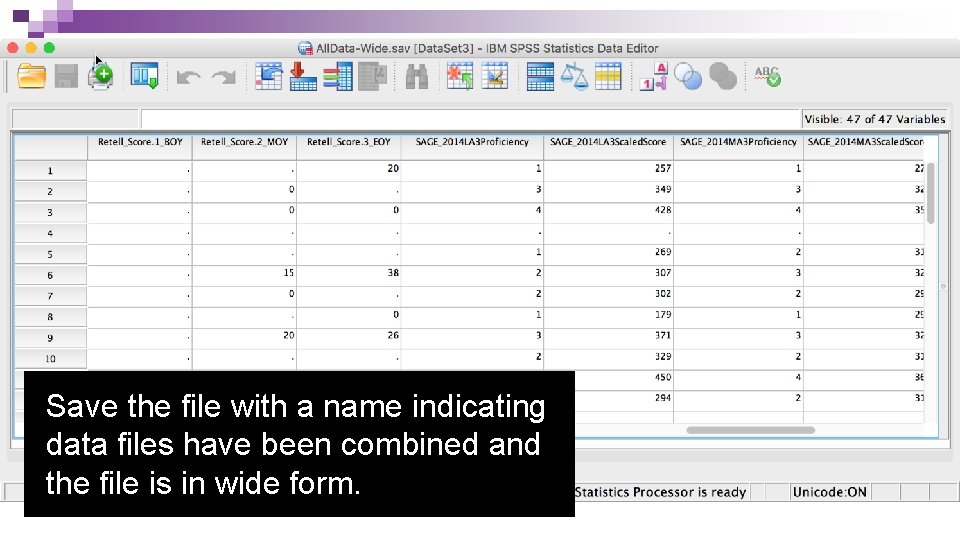Click Visible: 47 of 47 Variables label
Screen dimensions: 960x540
click(x=875, y=119)
